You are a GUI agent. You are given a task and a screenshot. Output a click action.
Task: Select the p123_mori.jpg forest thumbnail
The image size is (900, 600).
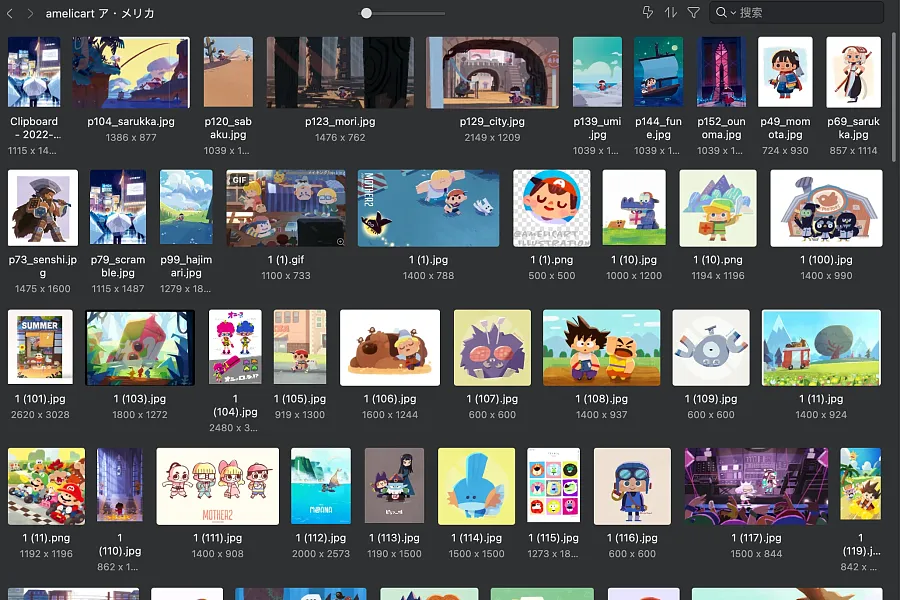[x=340, y=72]
